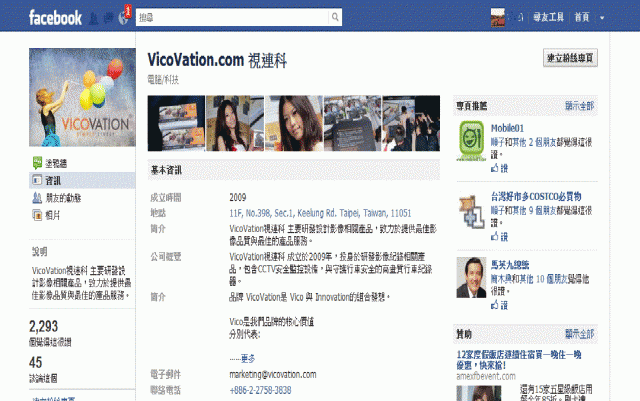Open friend requests icon in header
640x401 pixels.
pos(94,18)
